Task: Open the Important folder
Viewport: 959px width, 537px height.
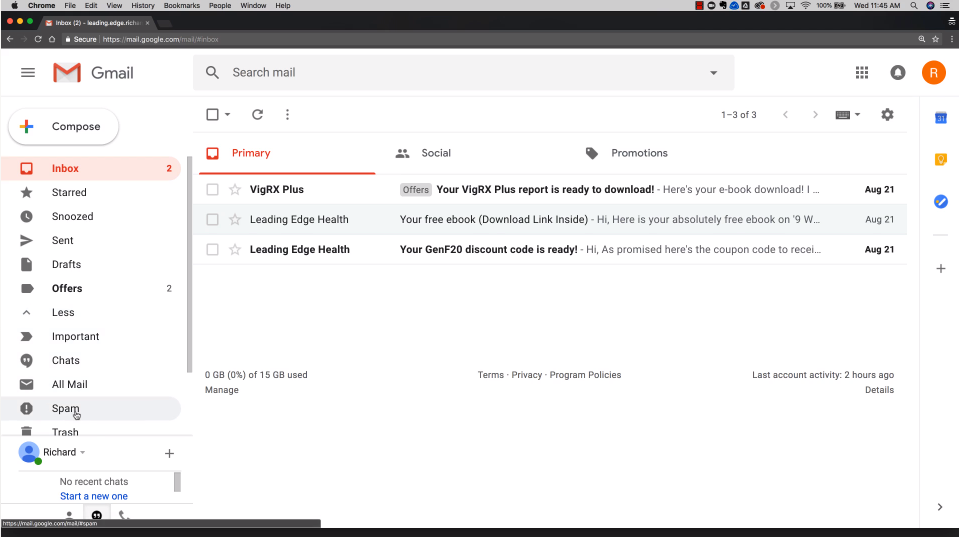Action: point(91,336)
